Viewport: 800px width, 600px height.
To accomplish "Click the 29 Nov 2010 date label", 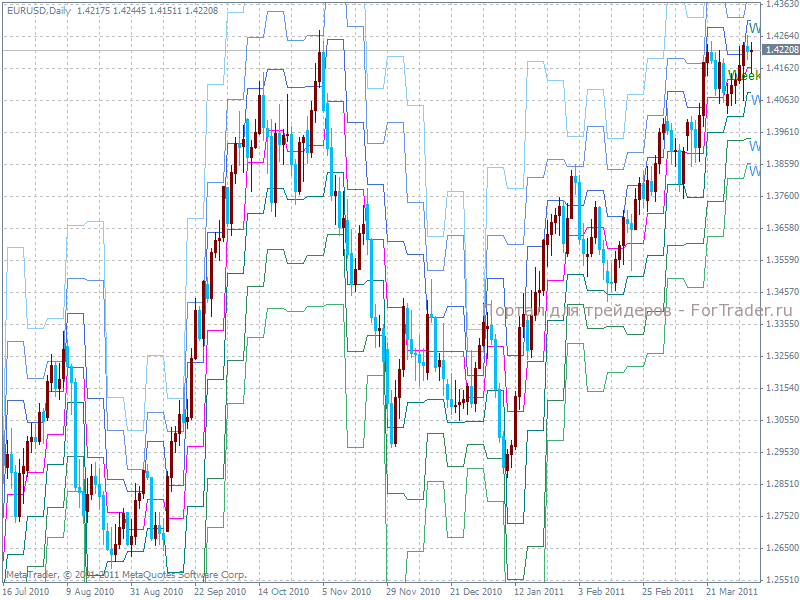I will [413, 591].
